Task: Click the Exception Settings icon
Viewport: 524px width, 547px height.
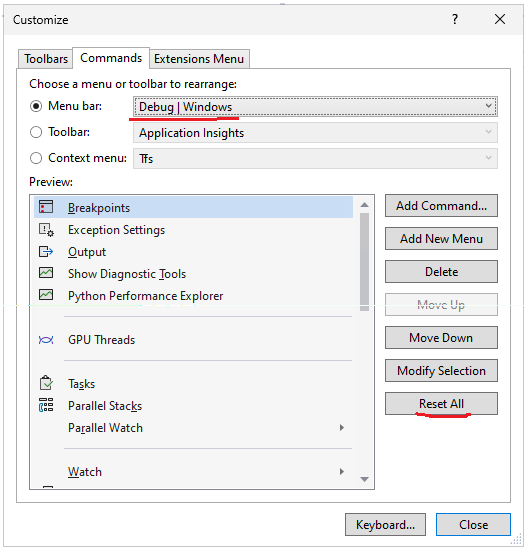Action: click(46, 230)
